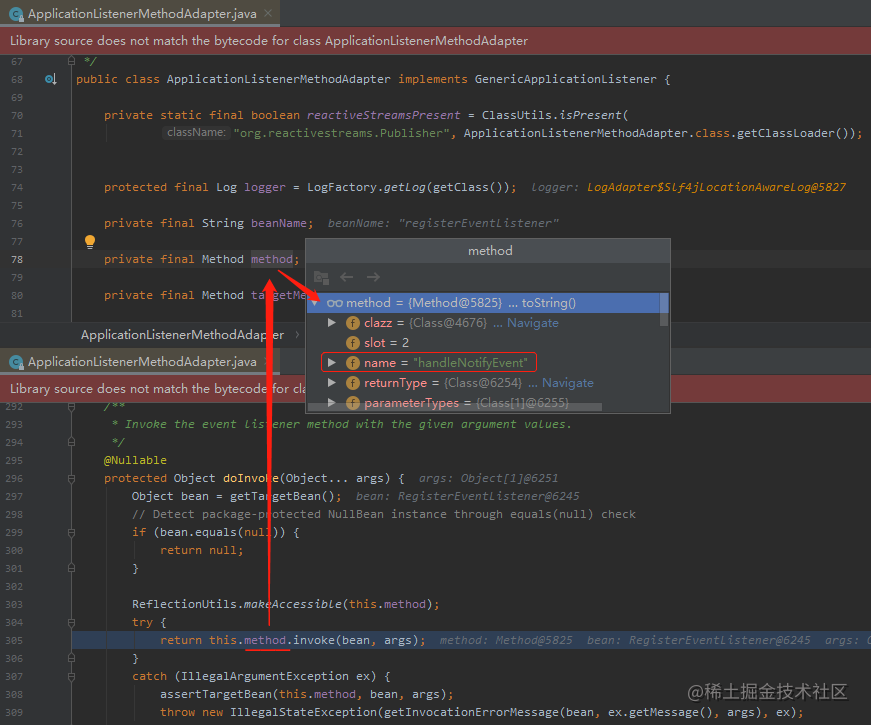Click IllegalArgumentException on line 307

pos(264,676)
